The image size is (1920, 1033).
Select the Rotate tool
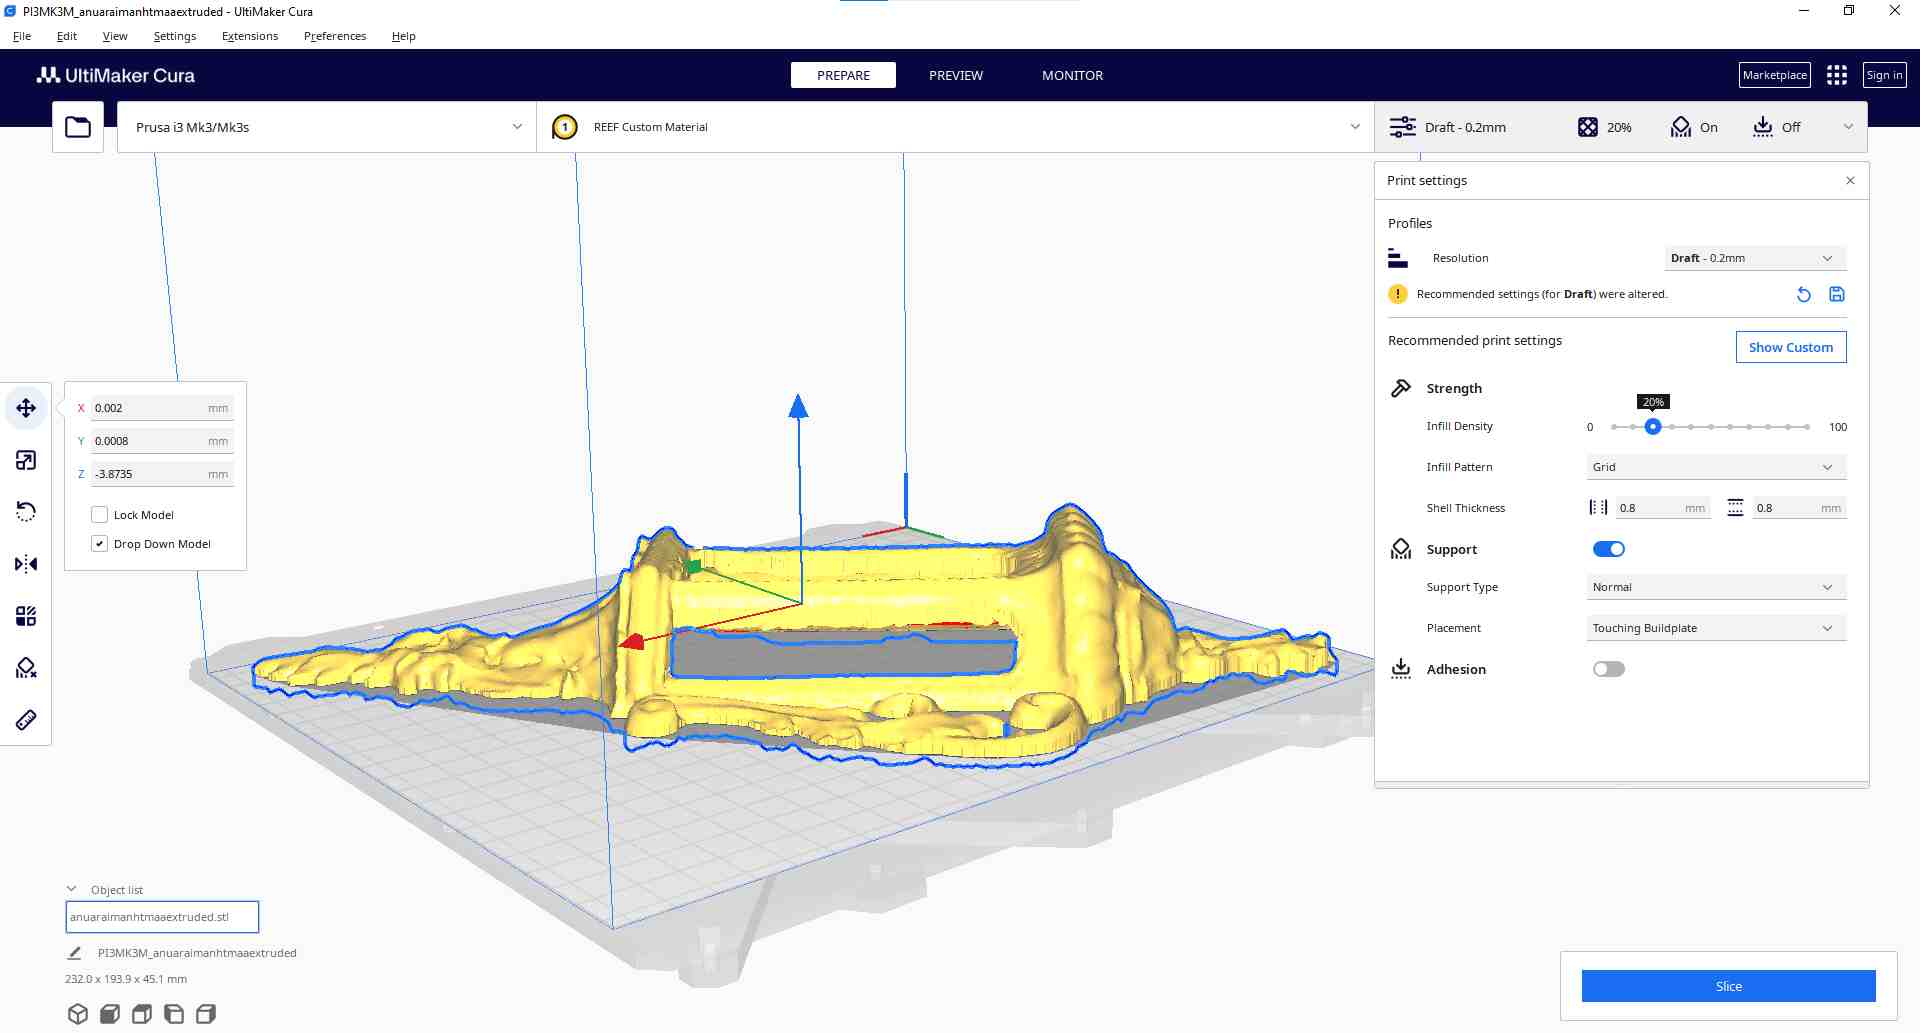pyautogui.click(x=26, y=512)
